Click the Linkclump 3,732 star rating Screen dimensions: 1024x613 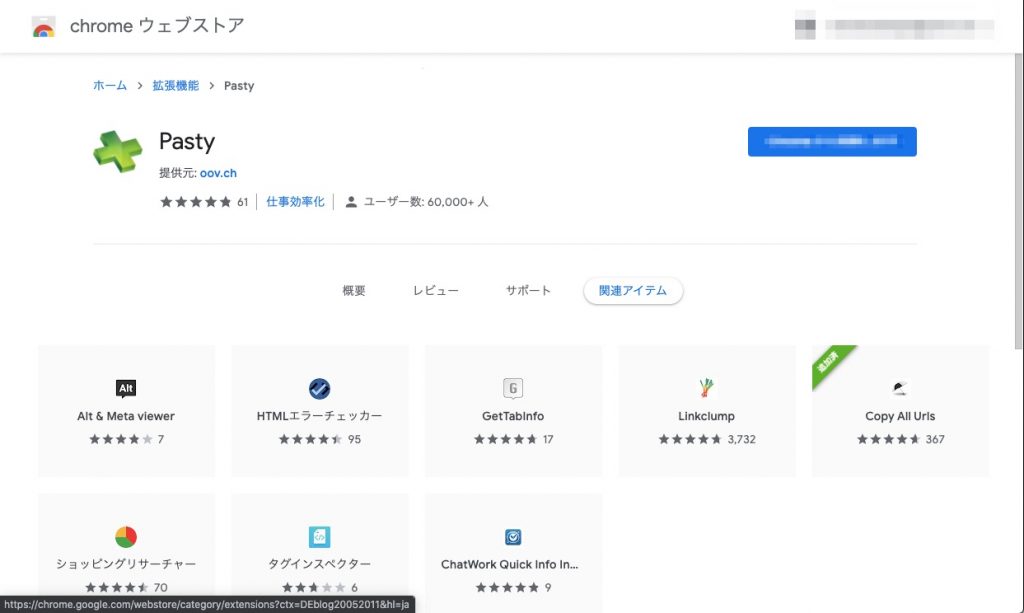coord(690,439)
